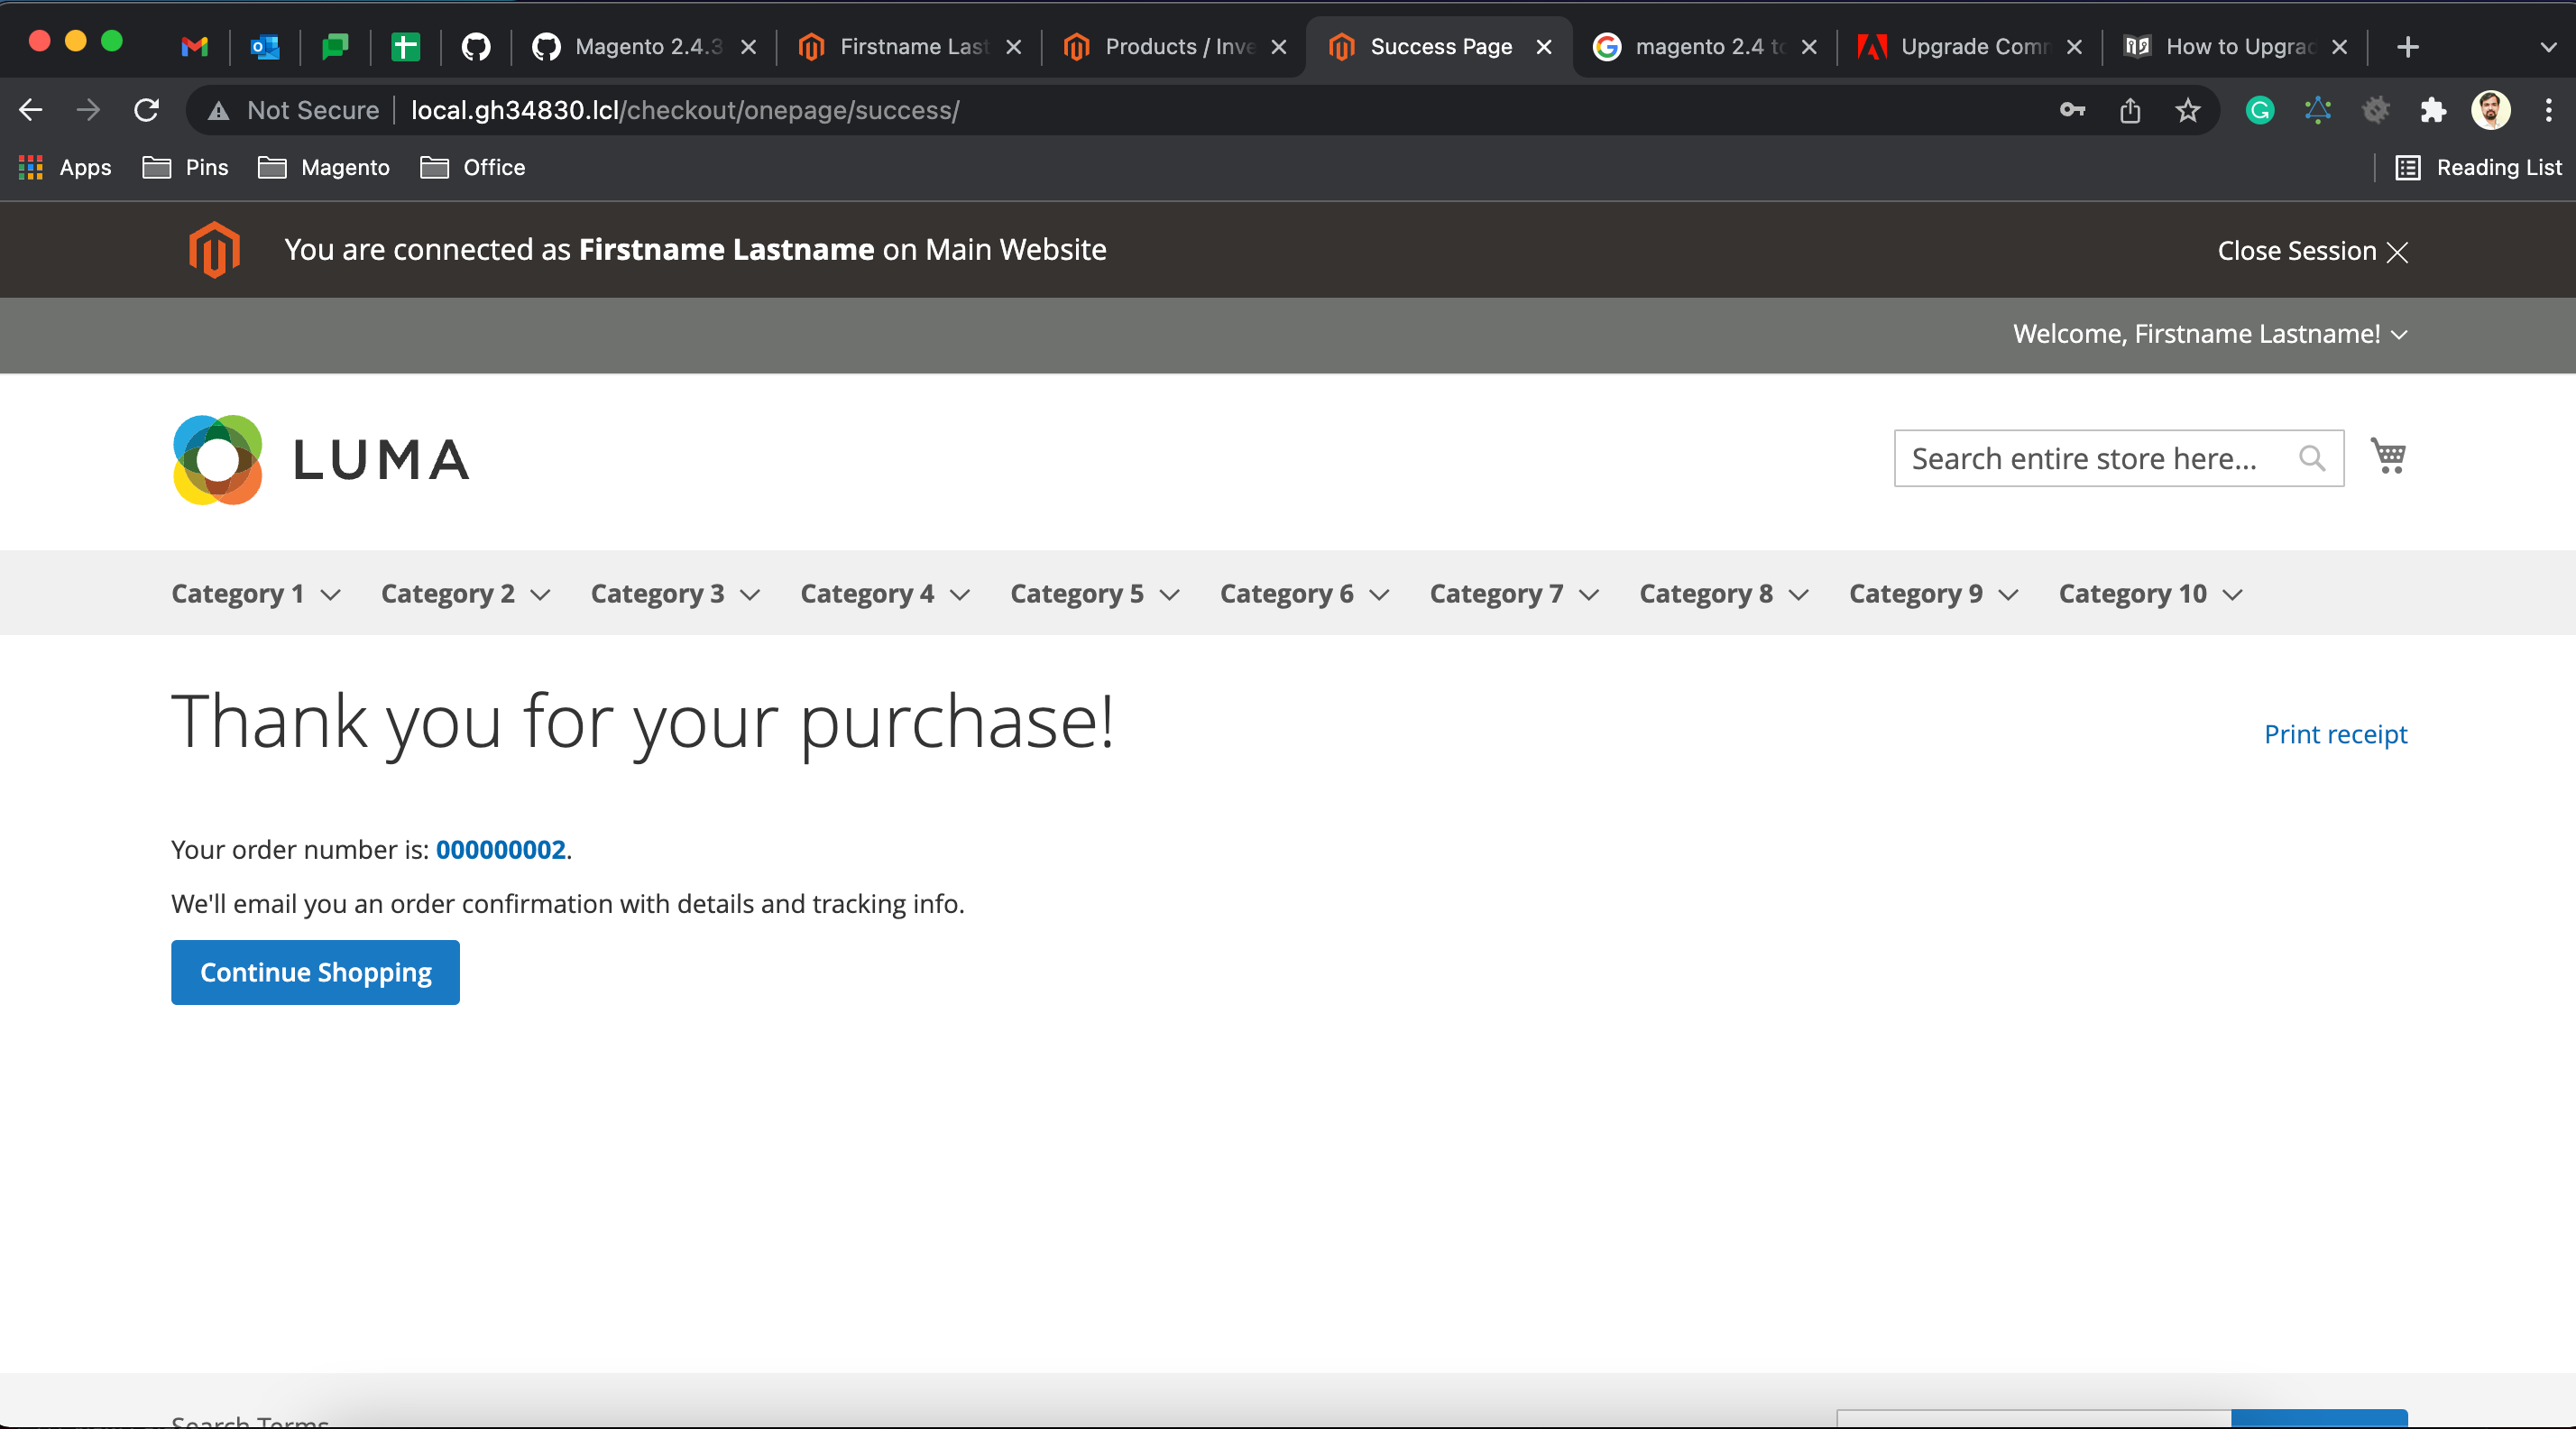This screenshot has height=1429, width=2576.
Task: Open the Print receipt link
Action: point(2335,733)
